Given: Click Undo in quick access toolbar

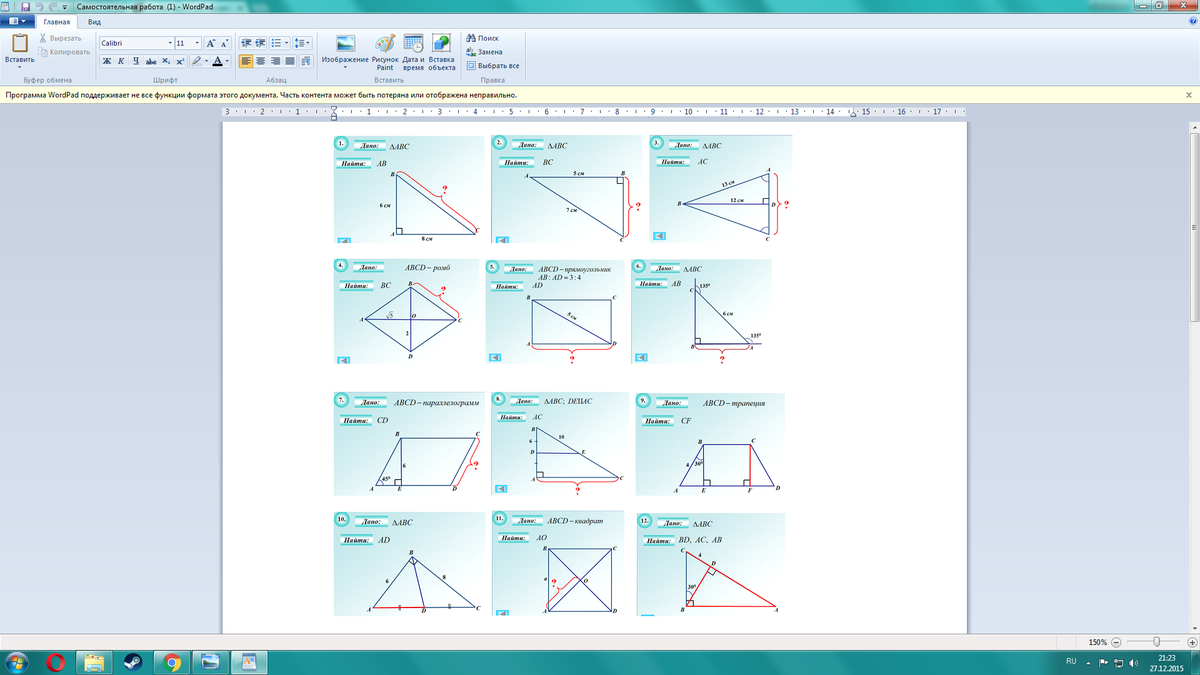Looking at the screenshot, I should (38, 6).
